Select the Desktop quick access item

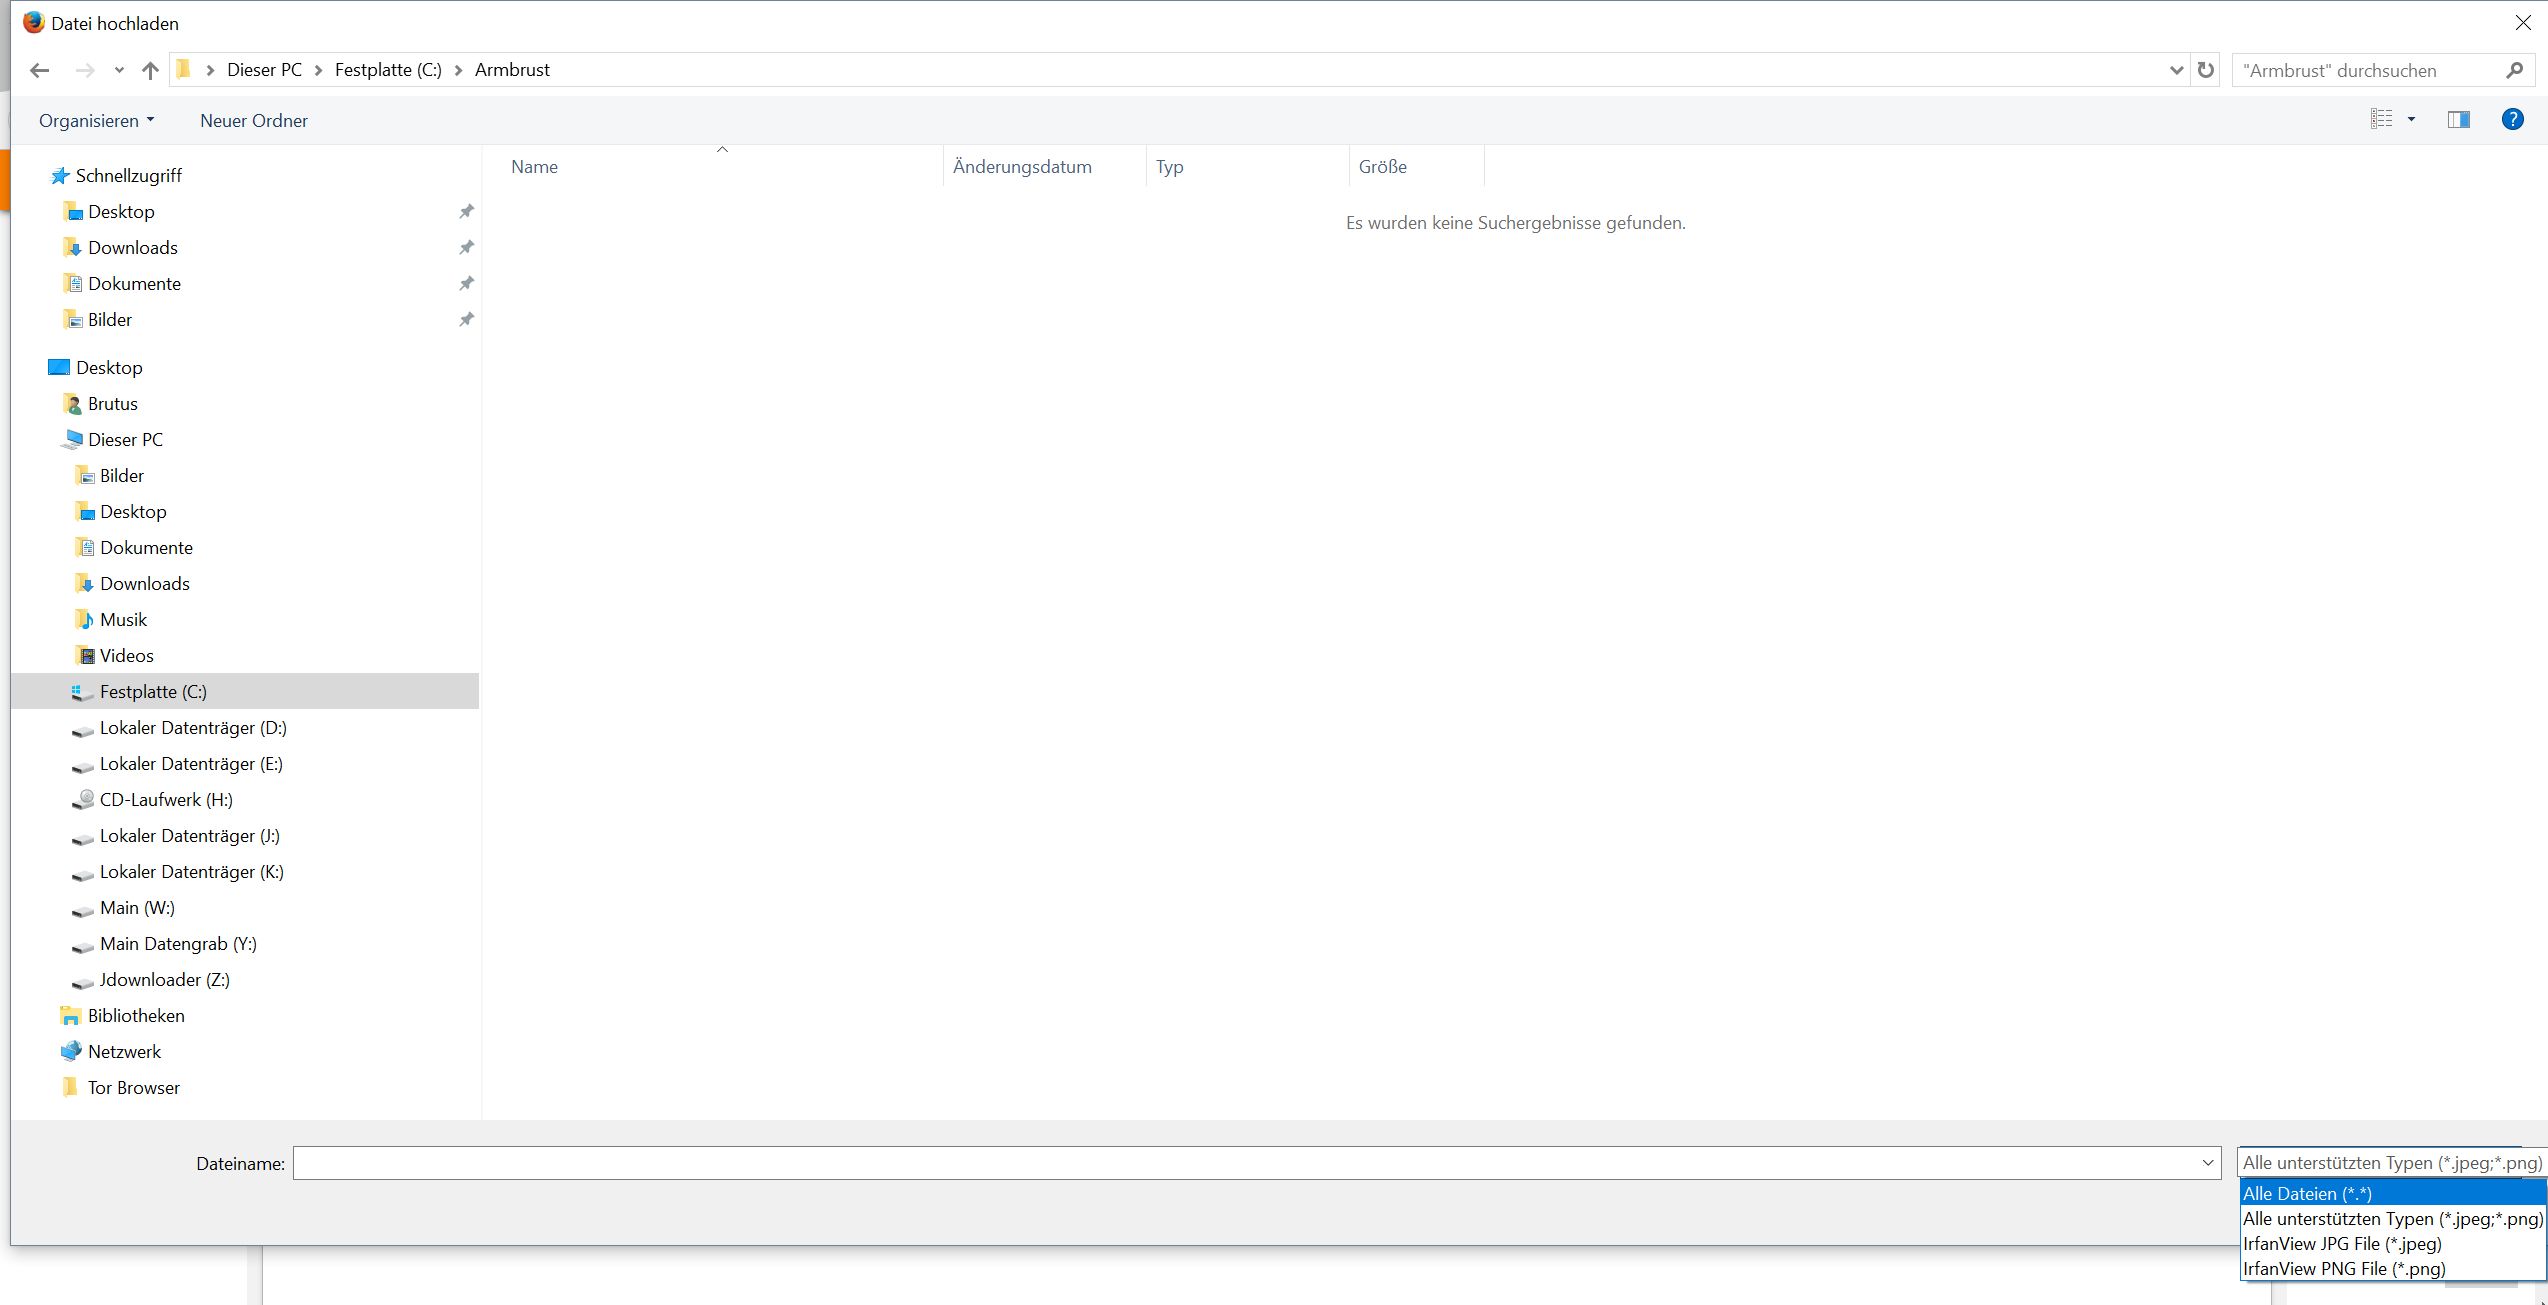coord(121,210)
